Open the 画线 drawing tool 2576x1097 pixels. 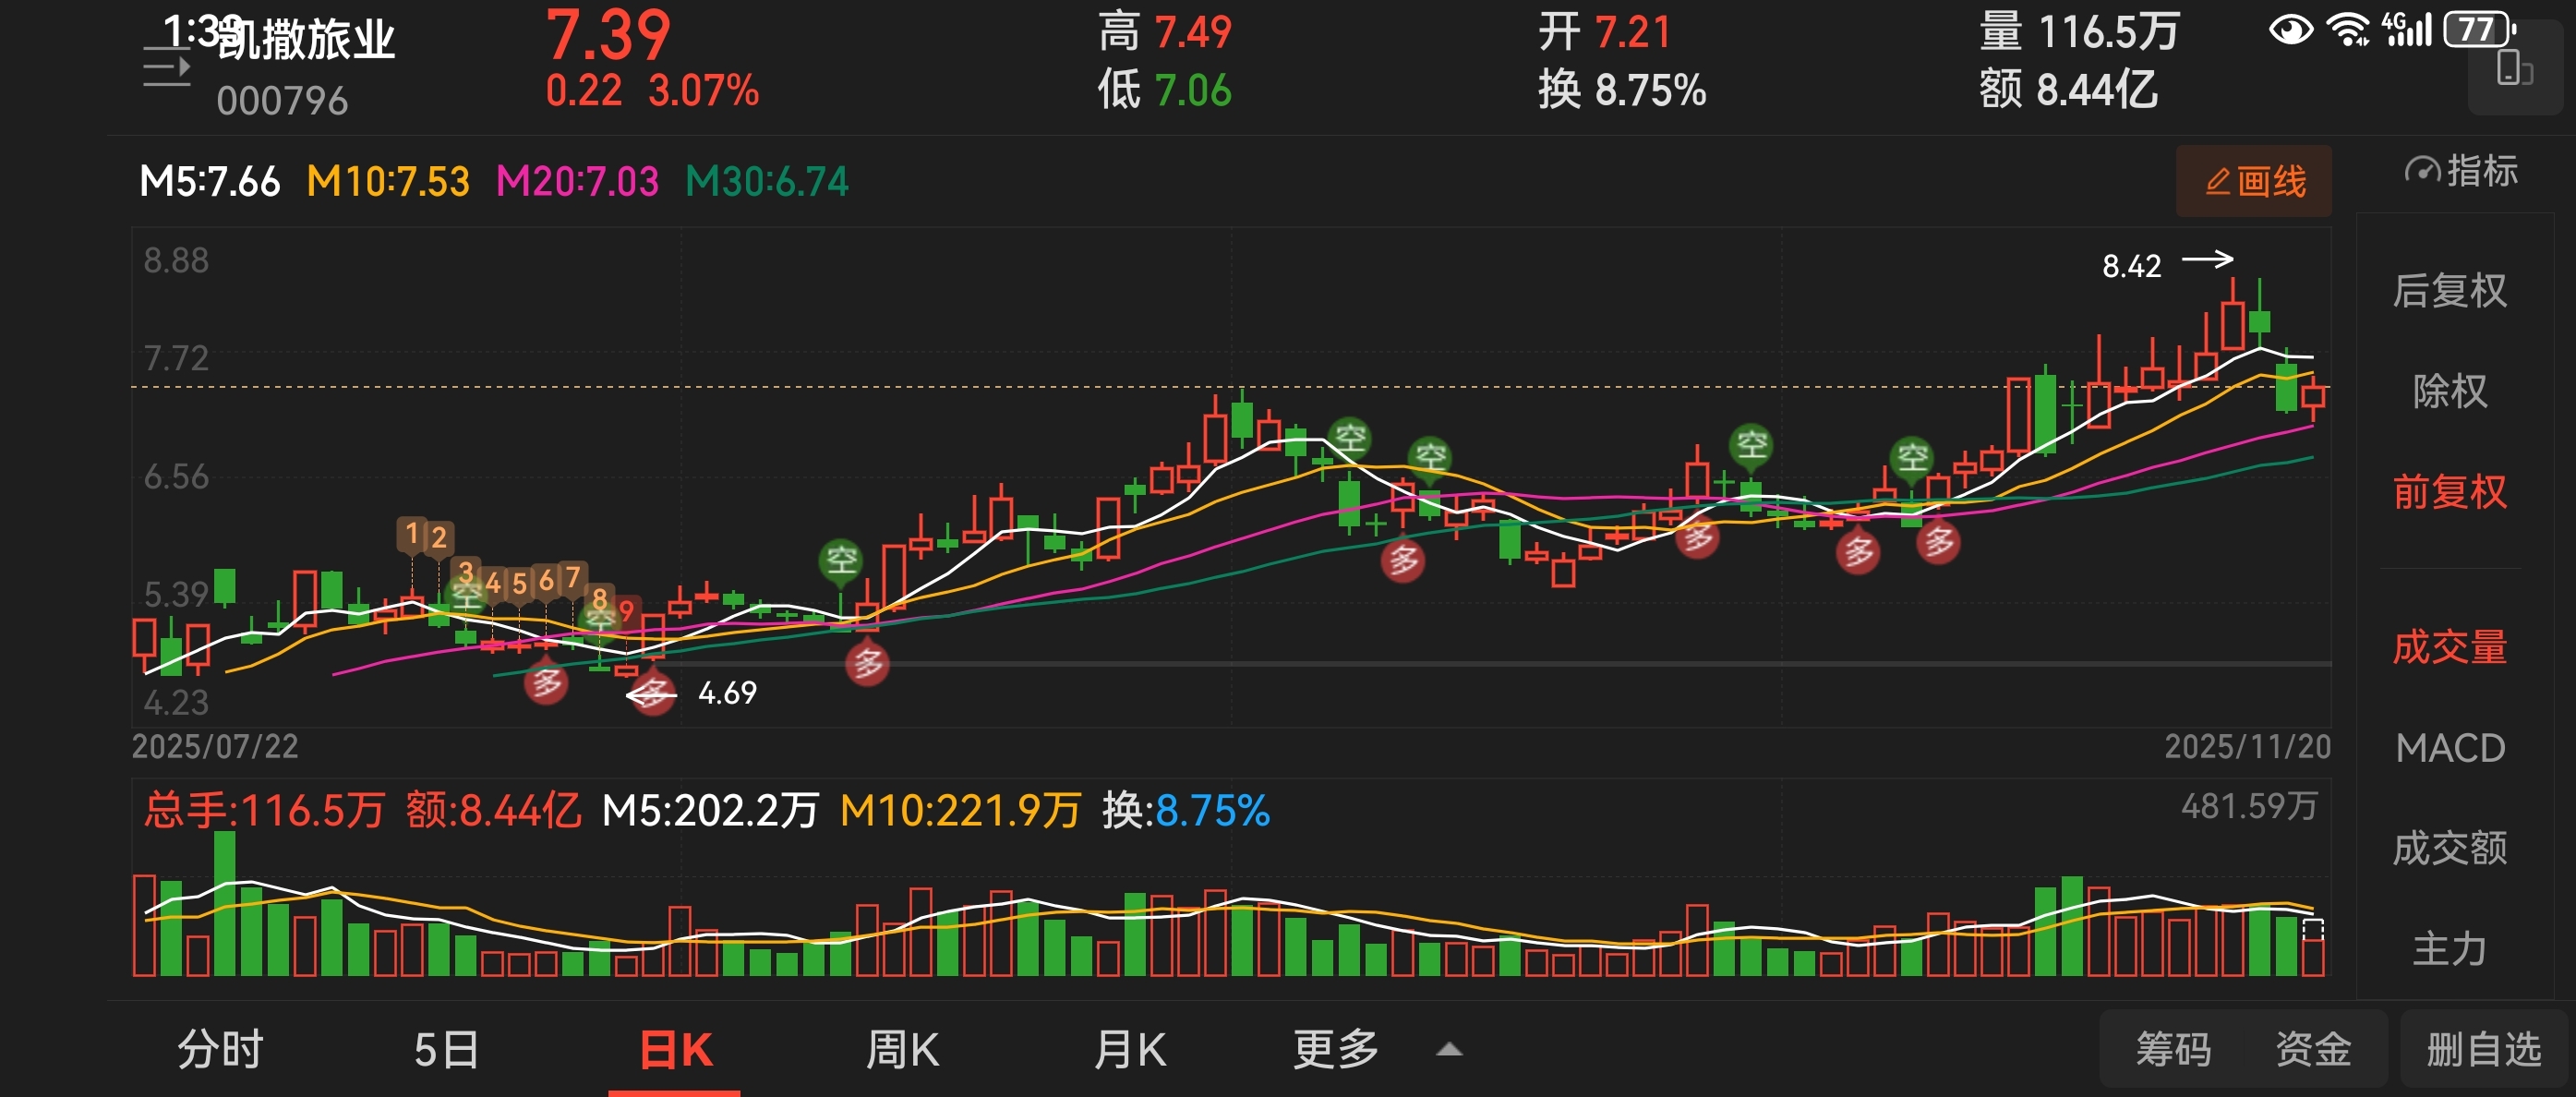point(2254,181)
